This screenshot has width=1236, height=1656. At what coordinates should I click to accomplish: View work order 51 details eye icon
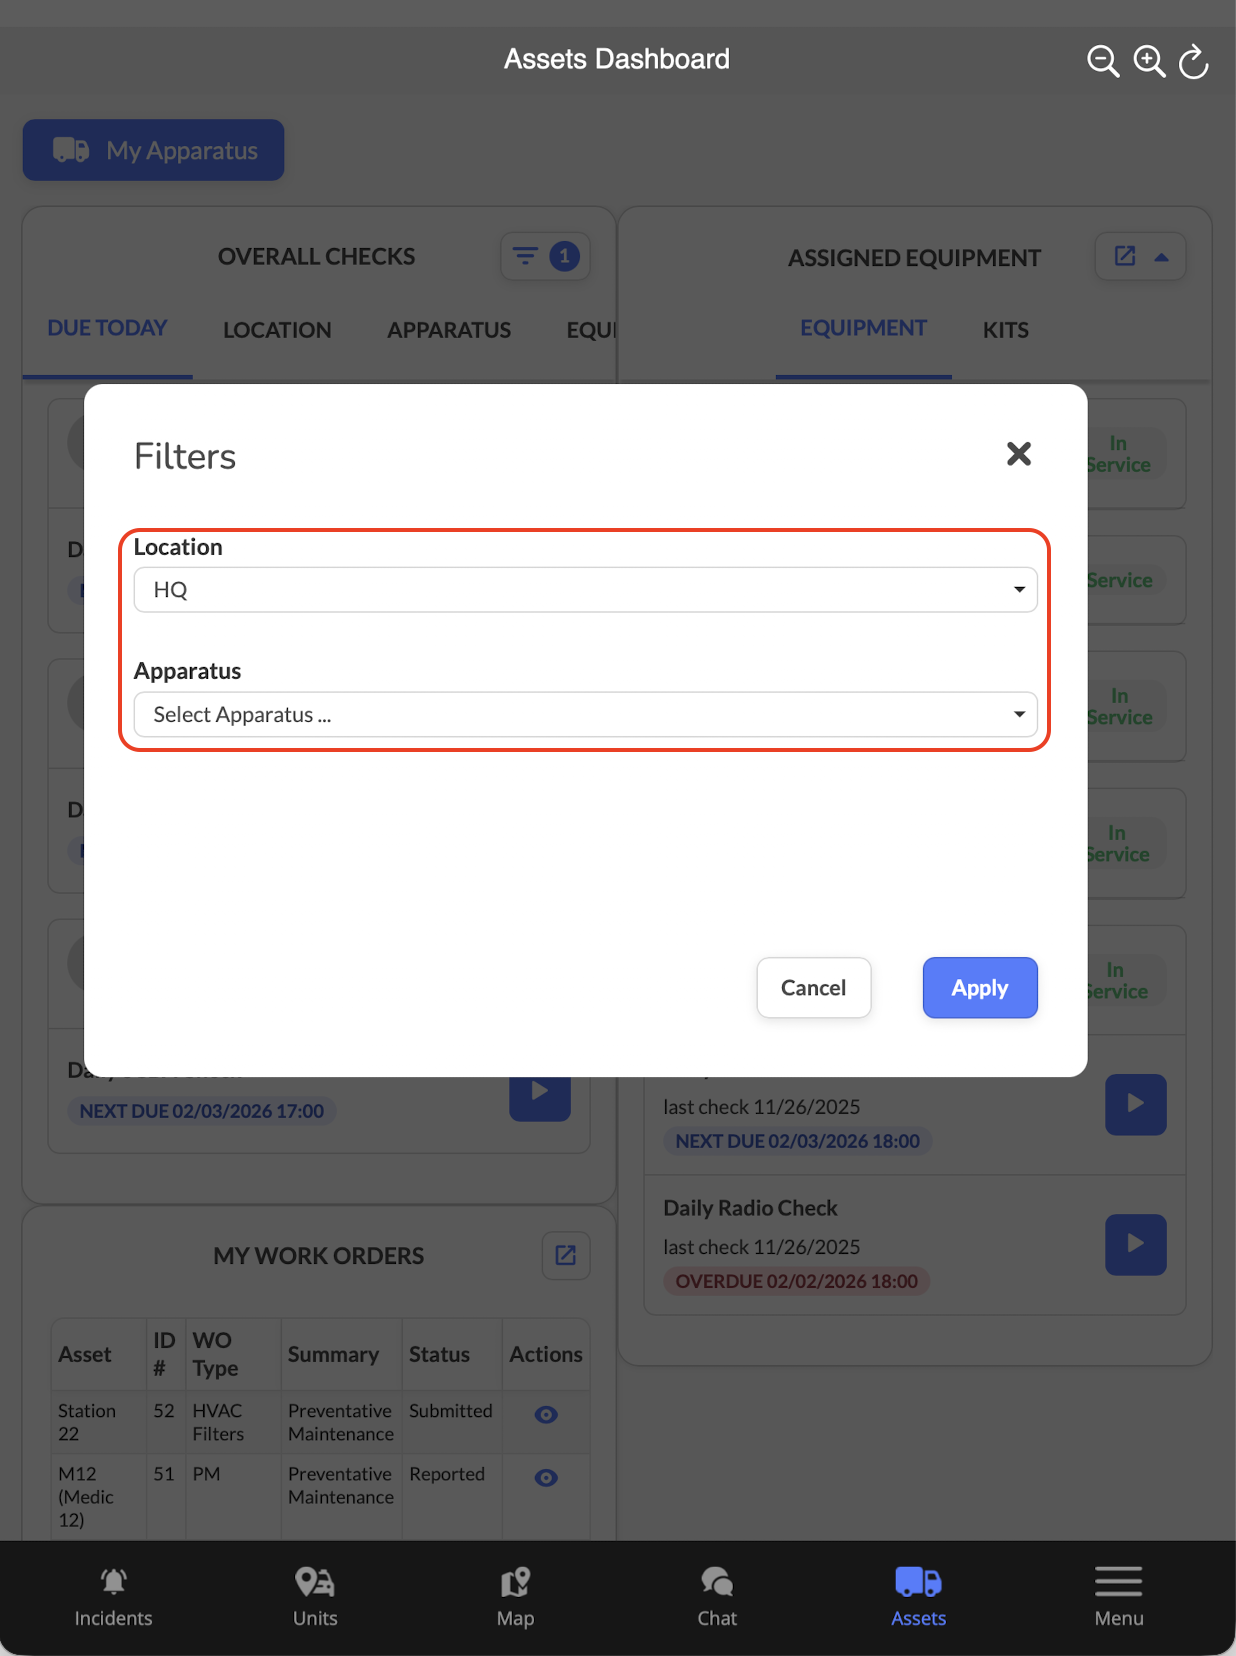point(546,1477)
